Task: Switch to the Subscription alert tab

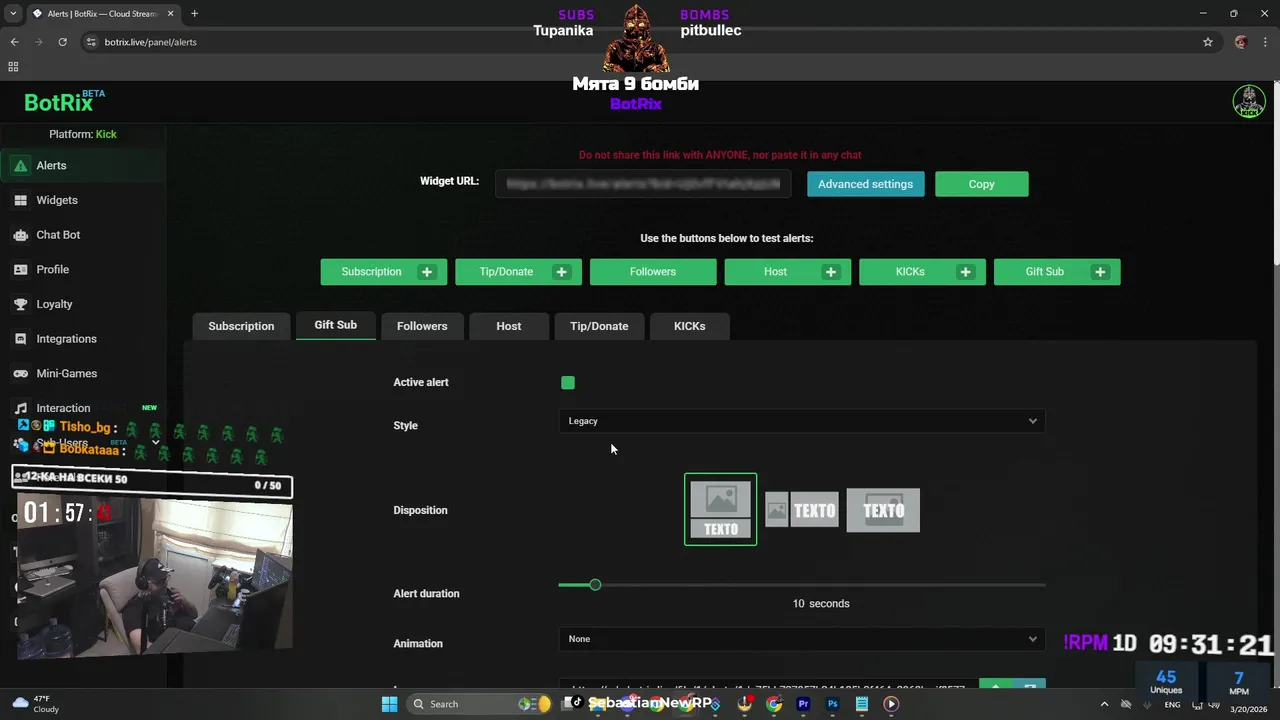Action: click(241, 326)
